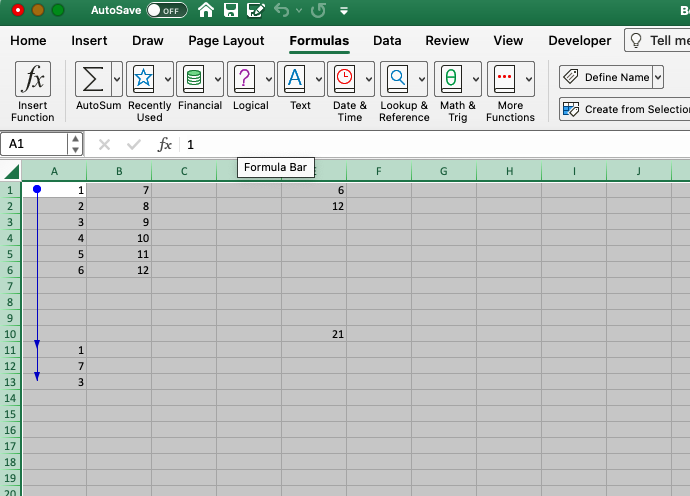Open the Date & Time functions icon

[x=345, y=79]
